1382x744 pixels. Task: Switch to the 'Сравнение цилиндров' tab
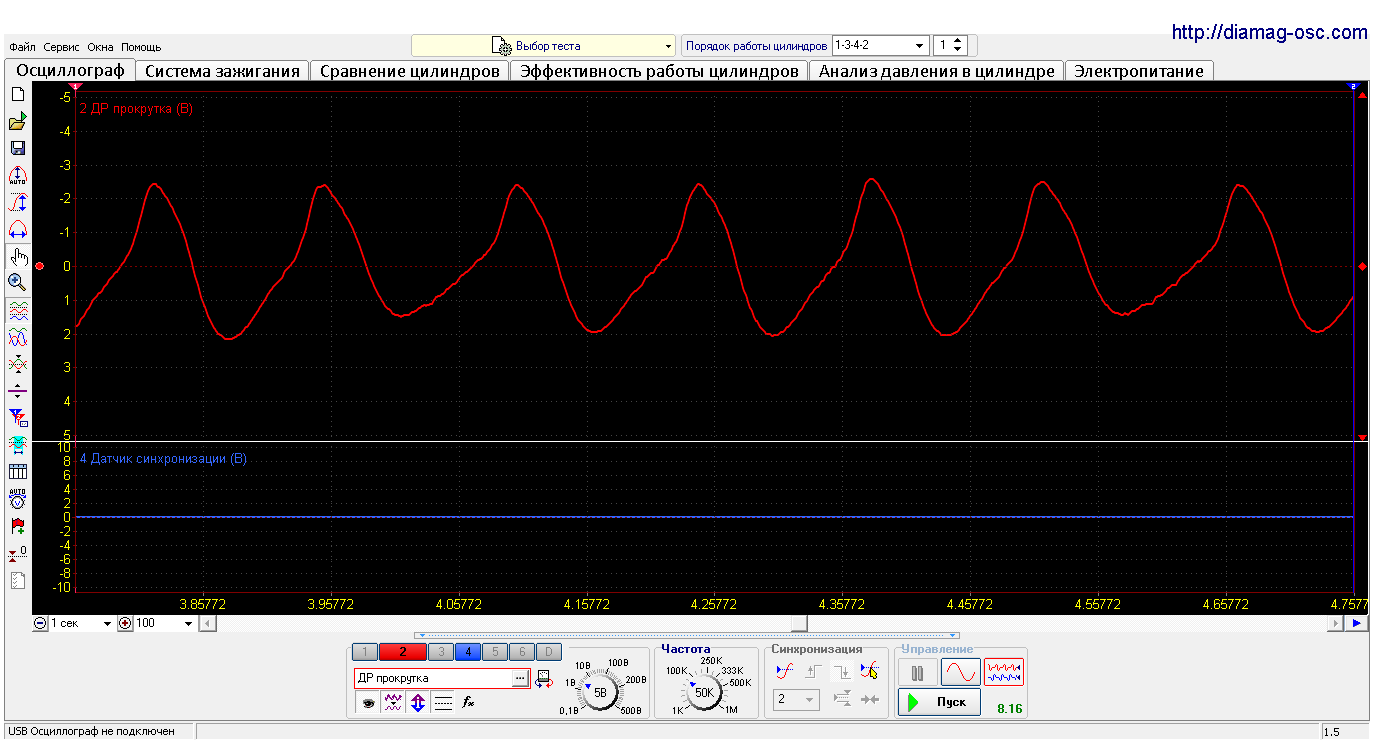tap(410, 71)
